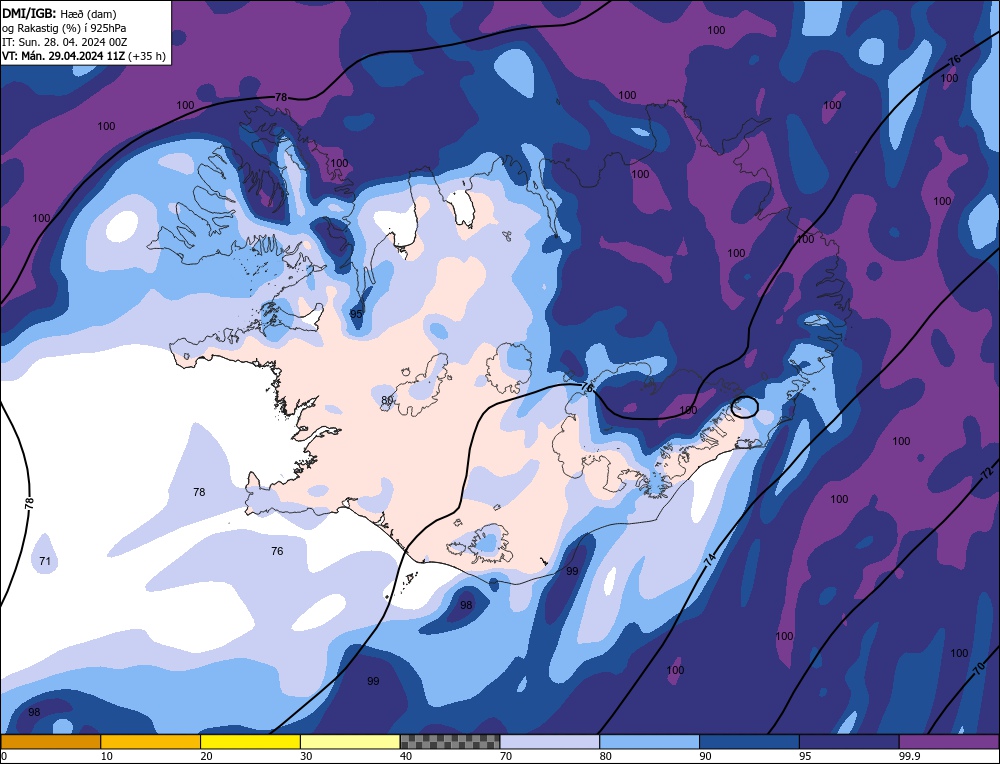The height and width of the screenshot is (764, 1000).
Task: Click the '40' tick label in the legend
Action: coord(406,756)
